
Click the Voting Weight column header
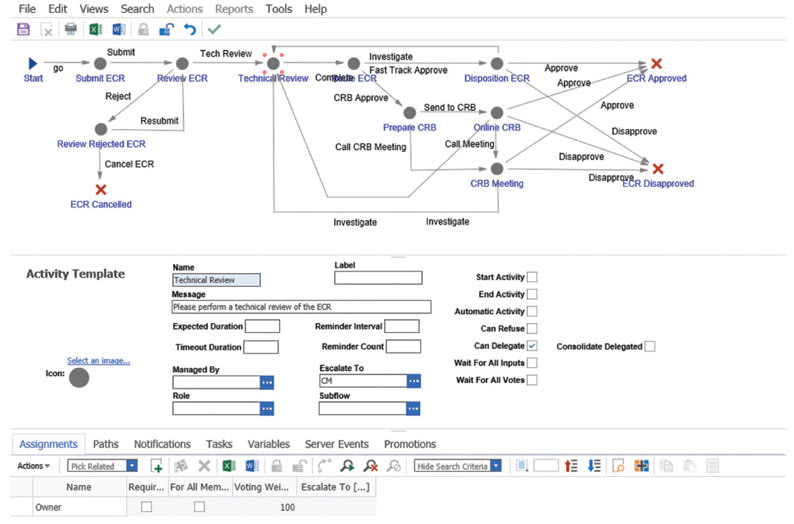click(x=262, y=487)
